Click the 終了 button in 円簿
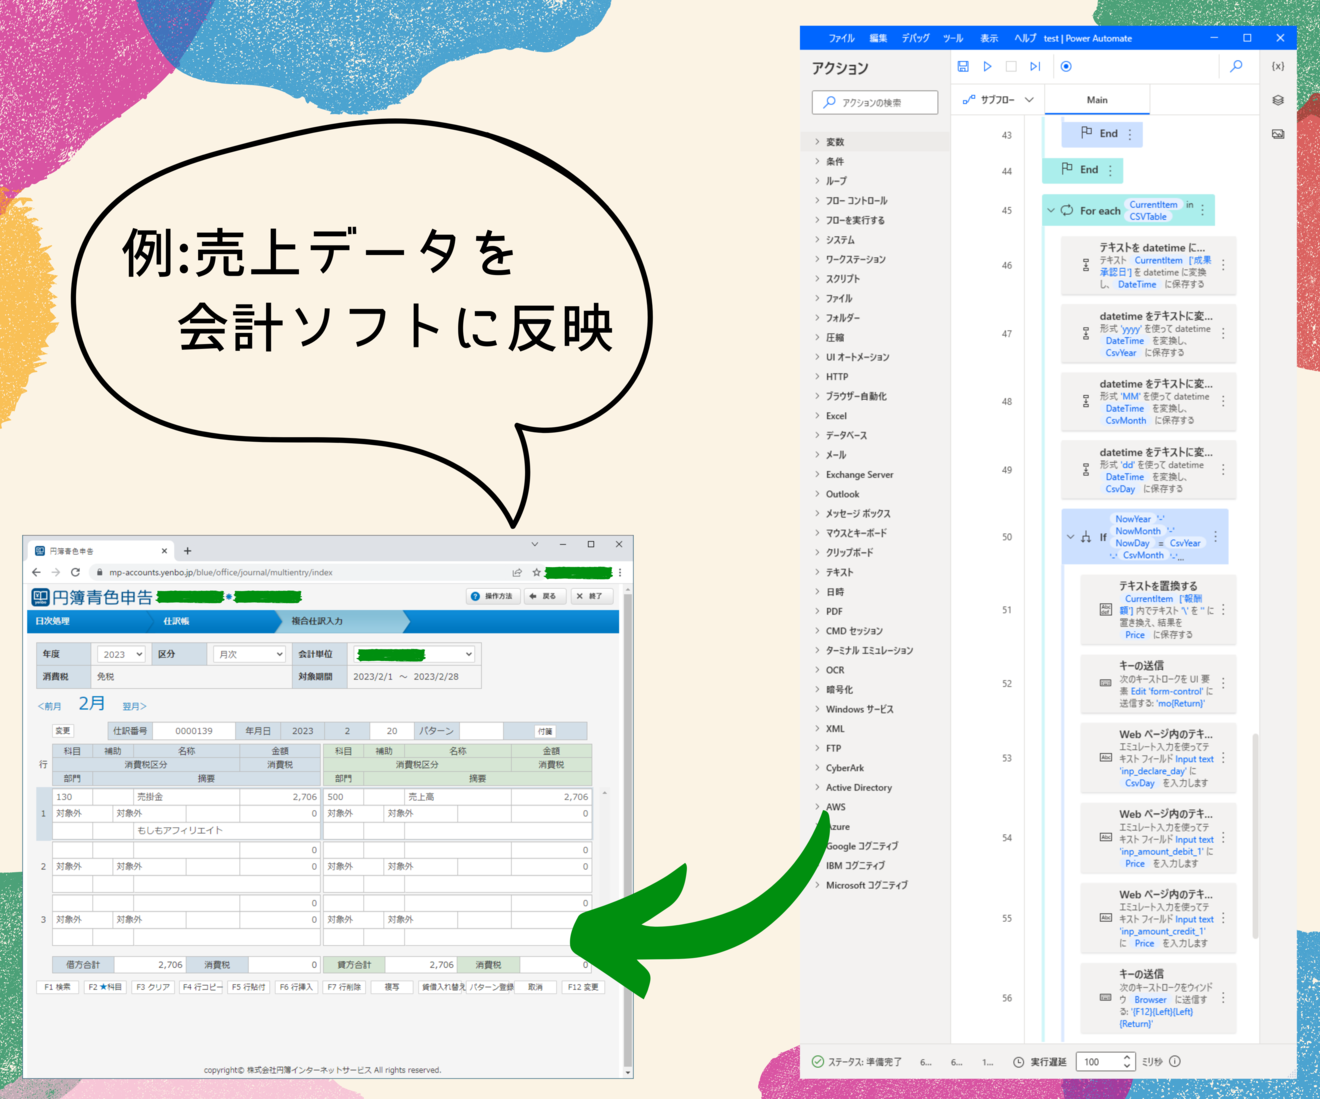Image resolution: width=1320 pixels, height=1099 pixels. tap(590, 596)
